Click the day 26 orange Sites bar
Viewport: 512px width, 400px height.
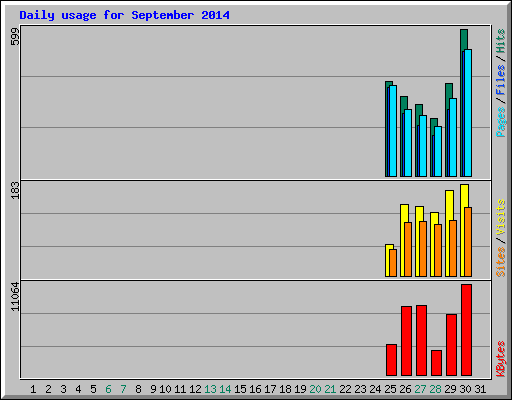408,249
